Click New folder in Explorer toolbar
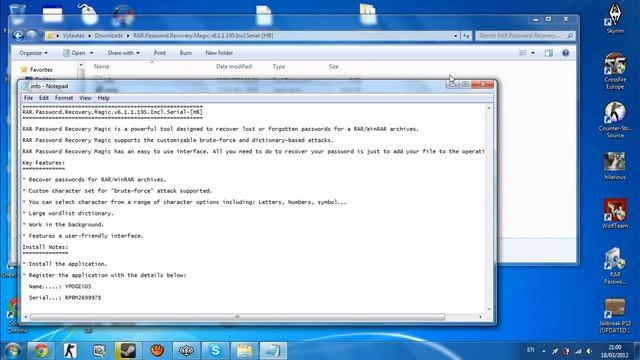Viewport: 640px width, 360px height. [x=219, y=53]
